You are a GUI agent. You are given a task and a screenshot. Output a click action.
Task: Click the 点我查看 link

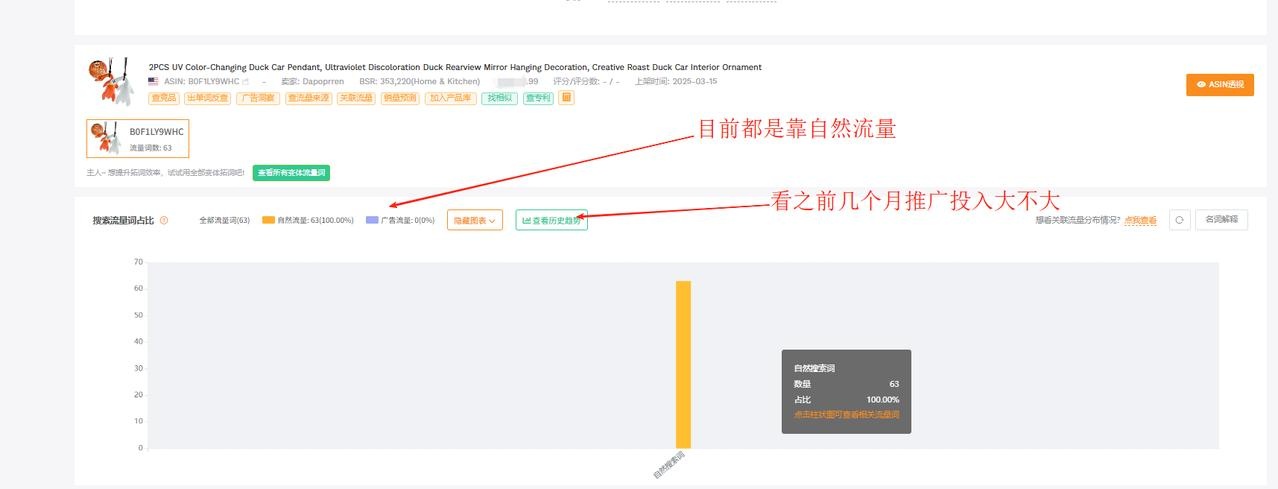[1140, 220]
